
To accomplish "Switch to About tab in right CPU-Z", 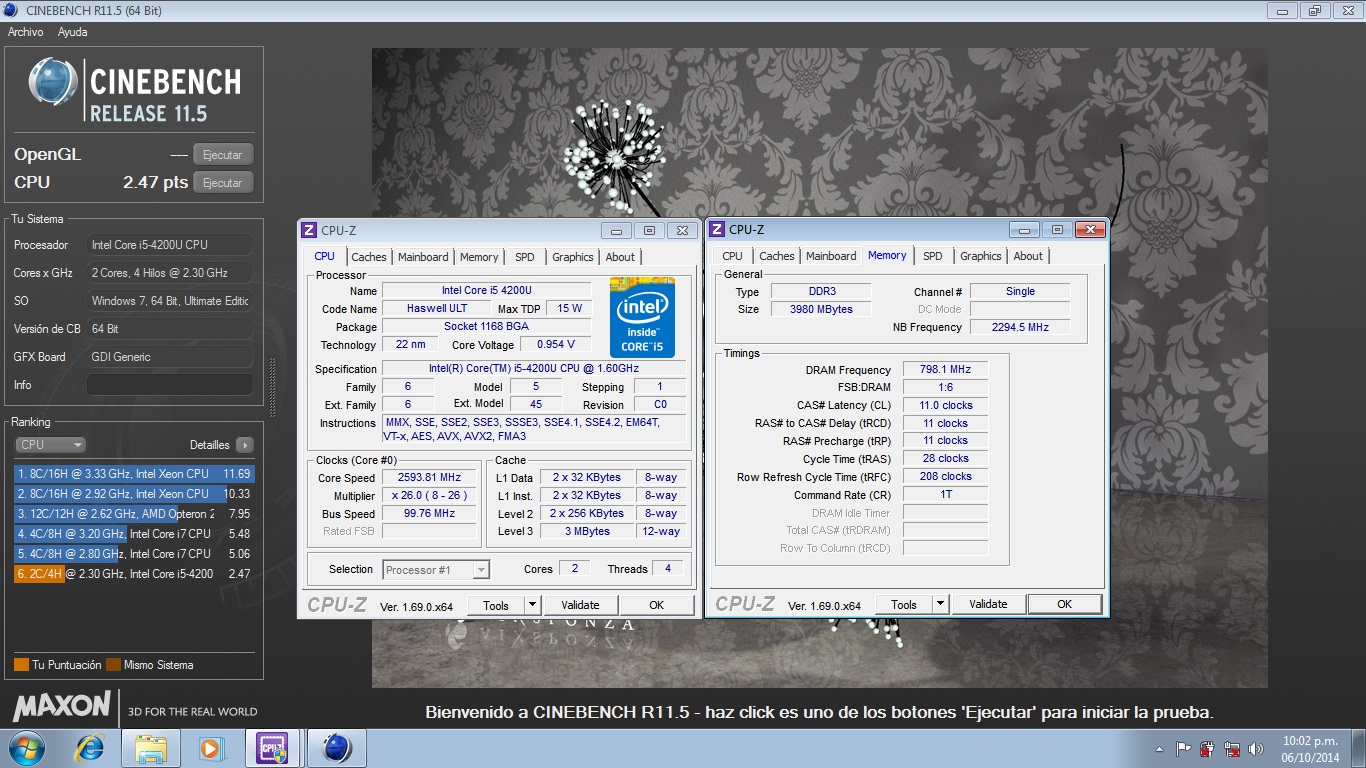I will click(x=1028, y=257).
